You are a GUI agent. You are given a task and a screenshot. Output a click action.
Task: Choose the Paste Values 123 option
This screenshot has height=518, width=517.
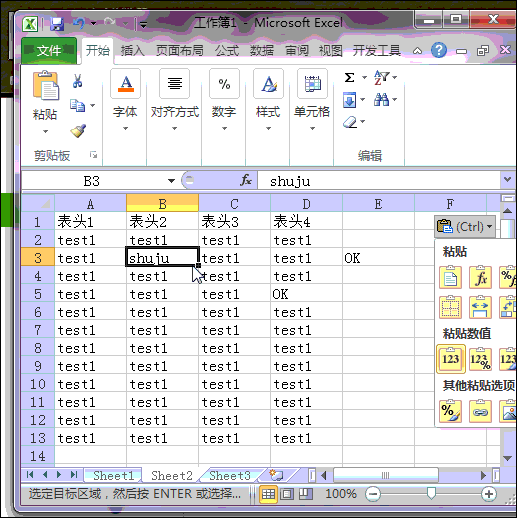(x=451, y=359)
